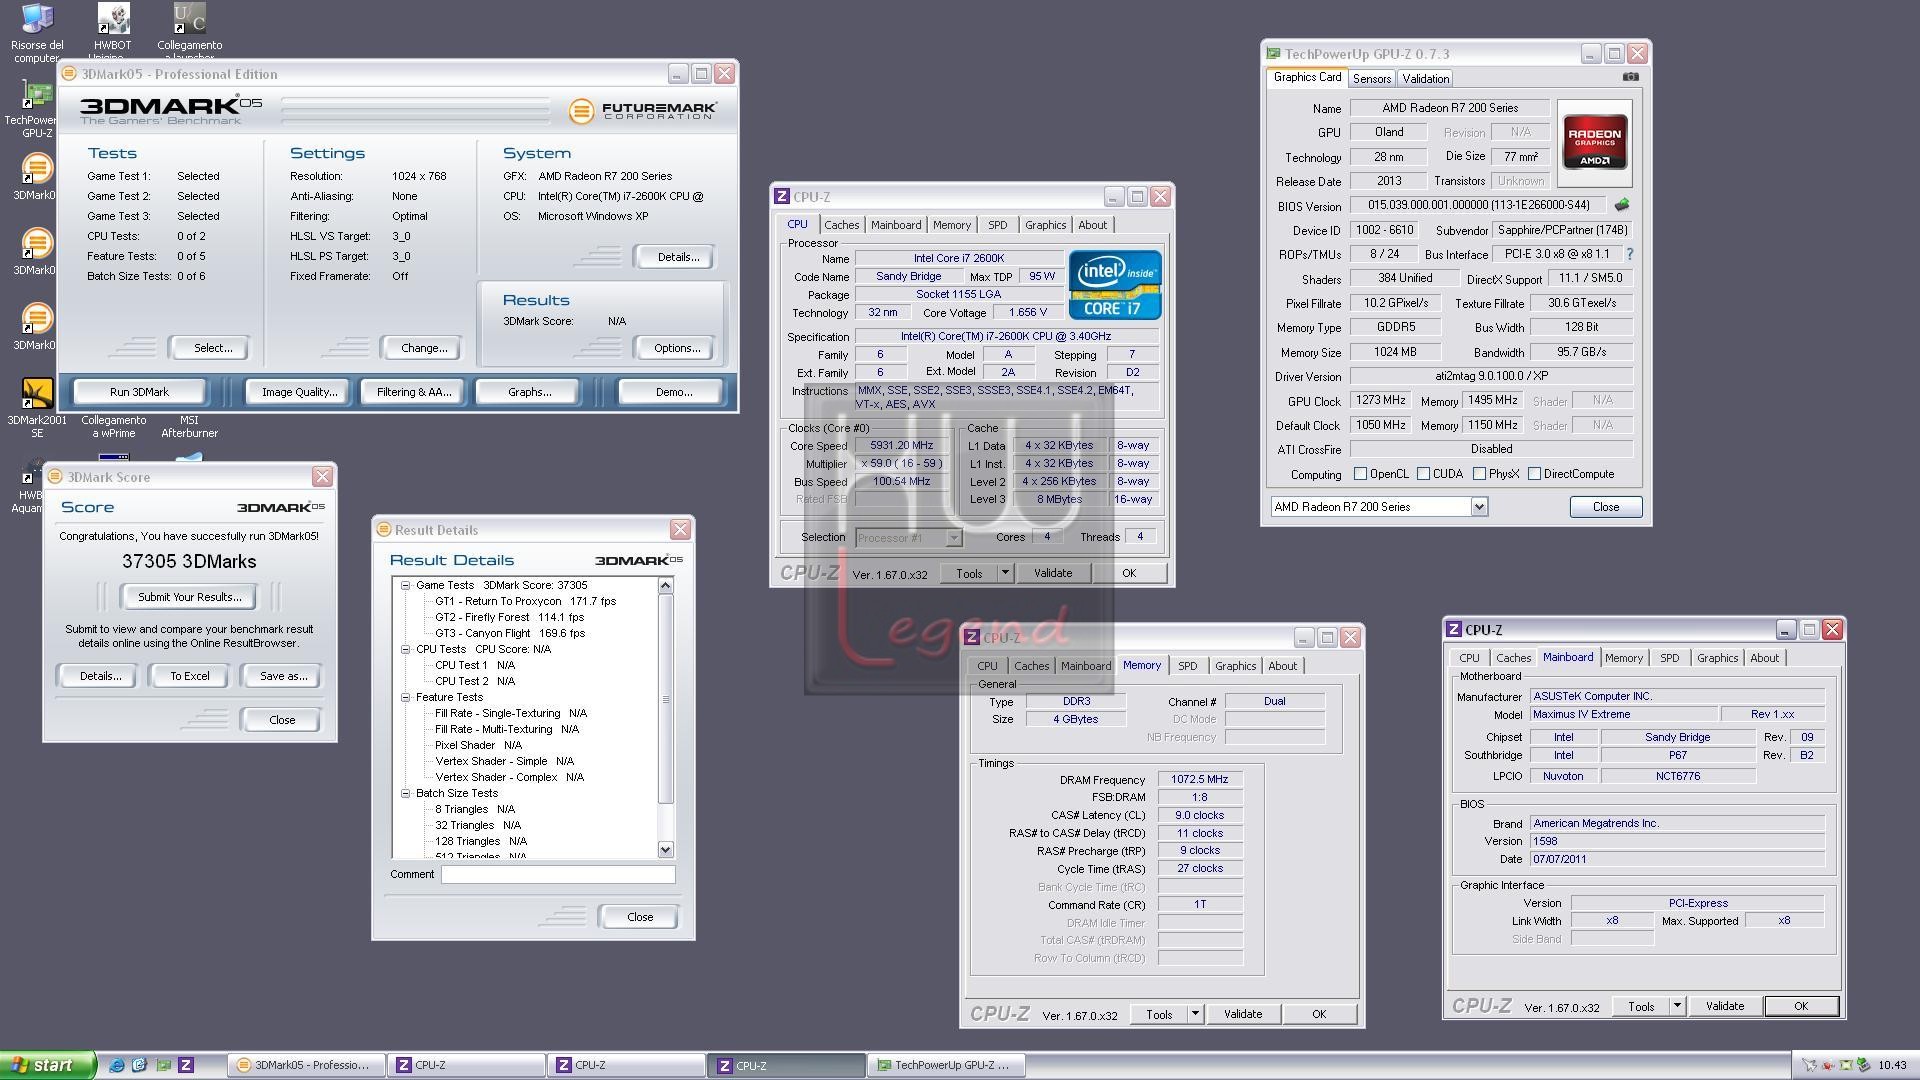The image size is (1920, 1080).
Task: Click Change button under Settings
Action: (423, 348)
